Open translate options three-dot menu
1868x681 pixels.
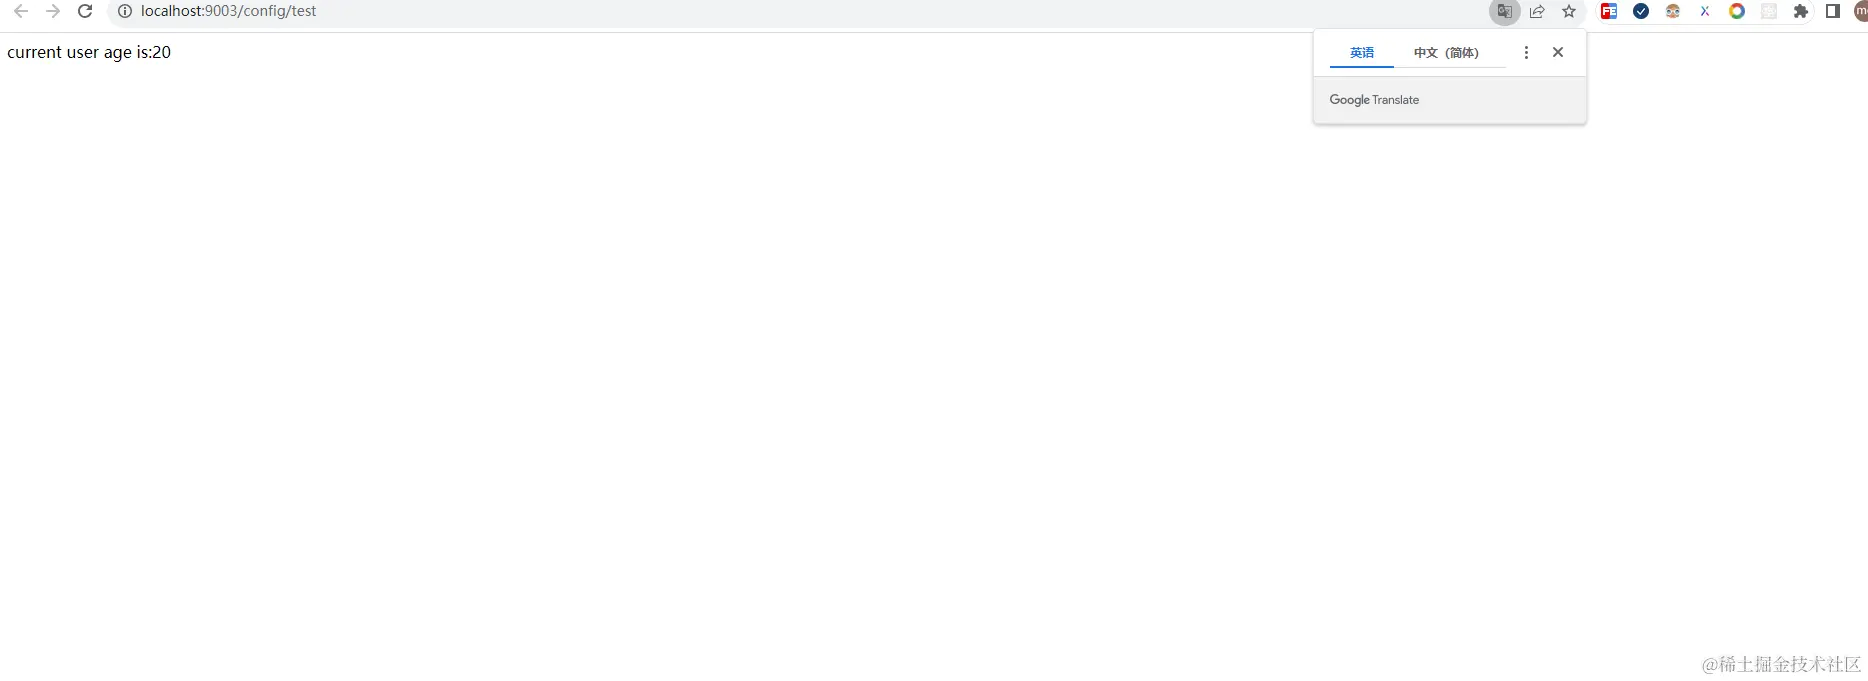[x=1526, y=53]
